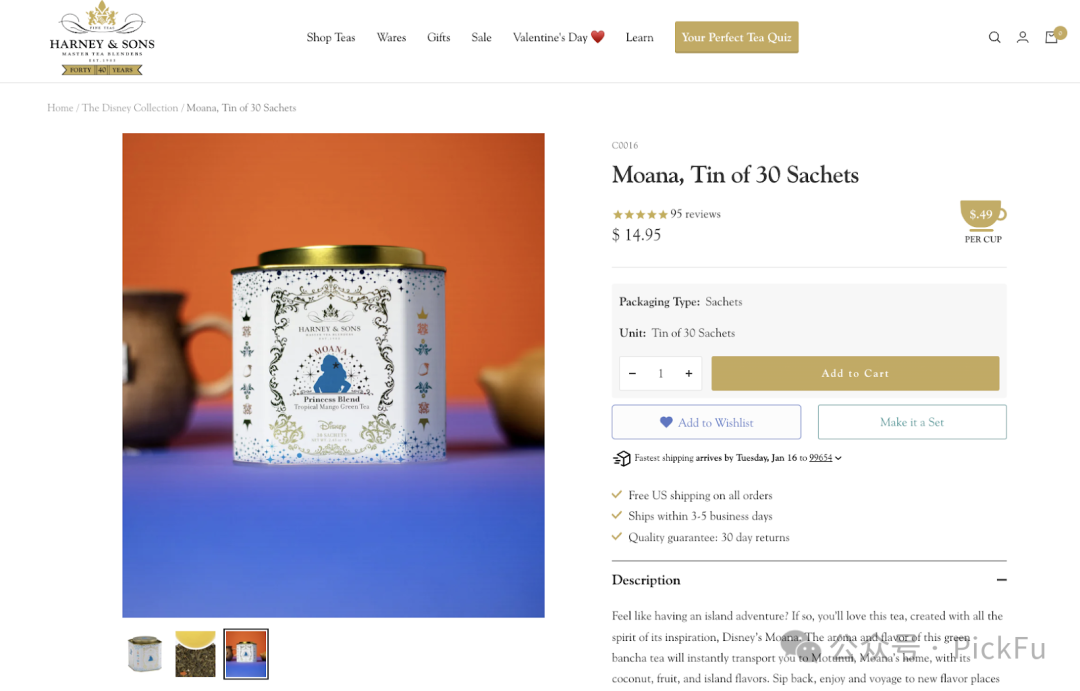Open the Valentine's Day menu item

pos(558,38)
